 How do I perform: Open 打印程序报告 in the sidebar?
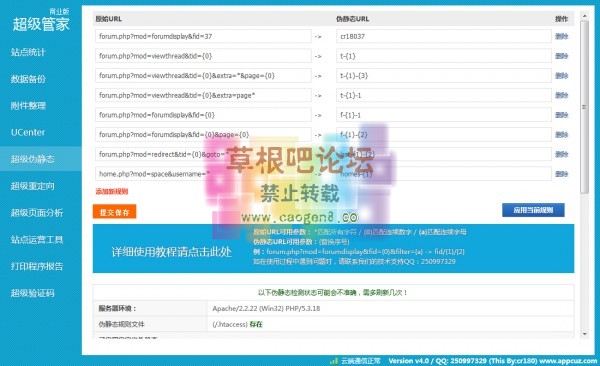click(37, 266)
